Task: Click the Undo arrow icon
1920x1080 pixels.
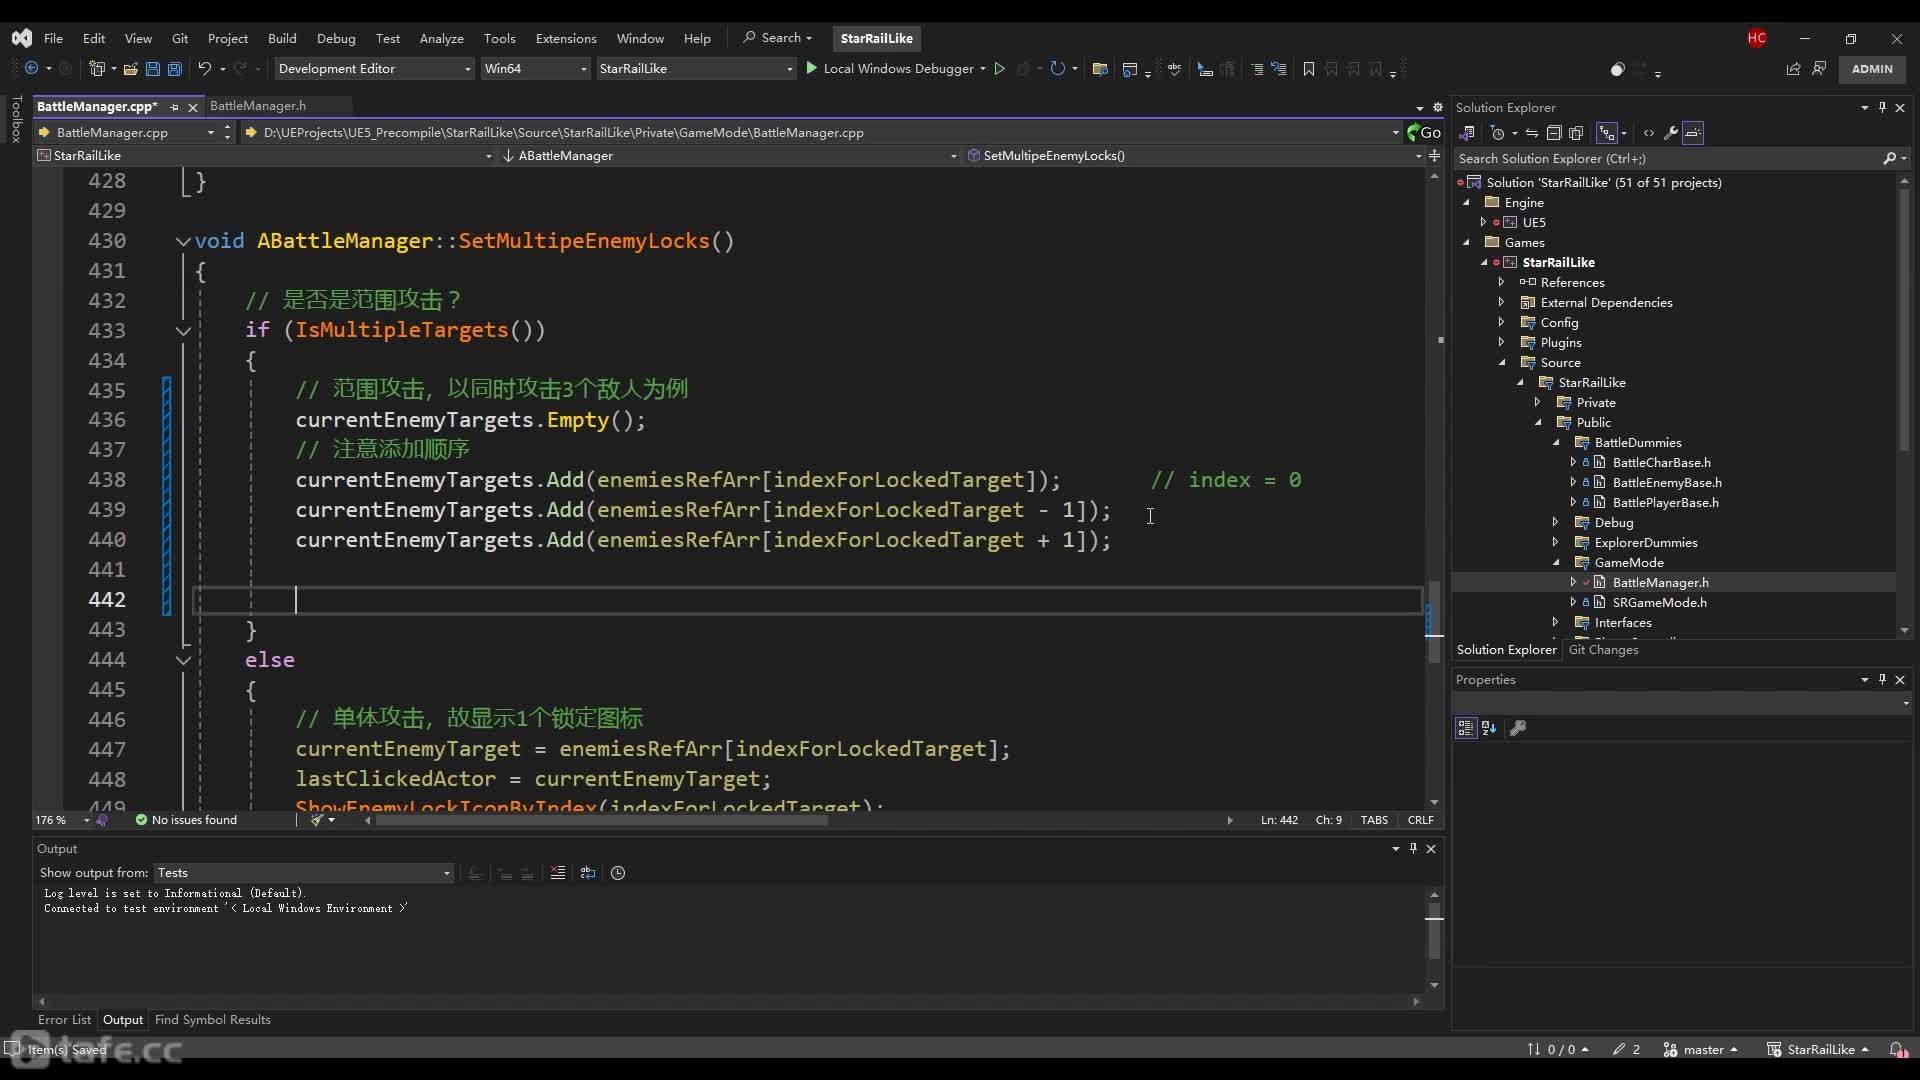Action: pyautogui.click(x=204, y=69)
